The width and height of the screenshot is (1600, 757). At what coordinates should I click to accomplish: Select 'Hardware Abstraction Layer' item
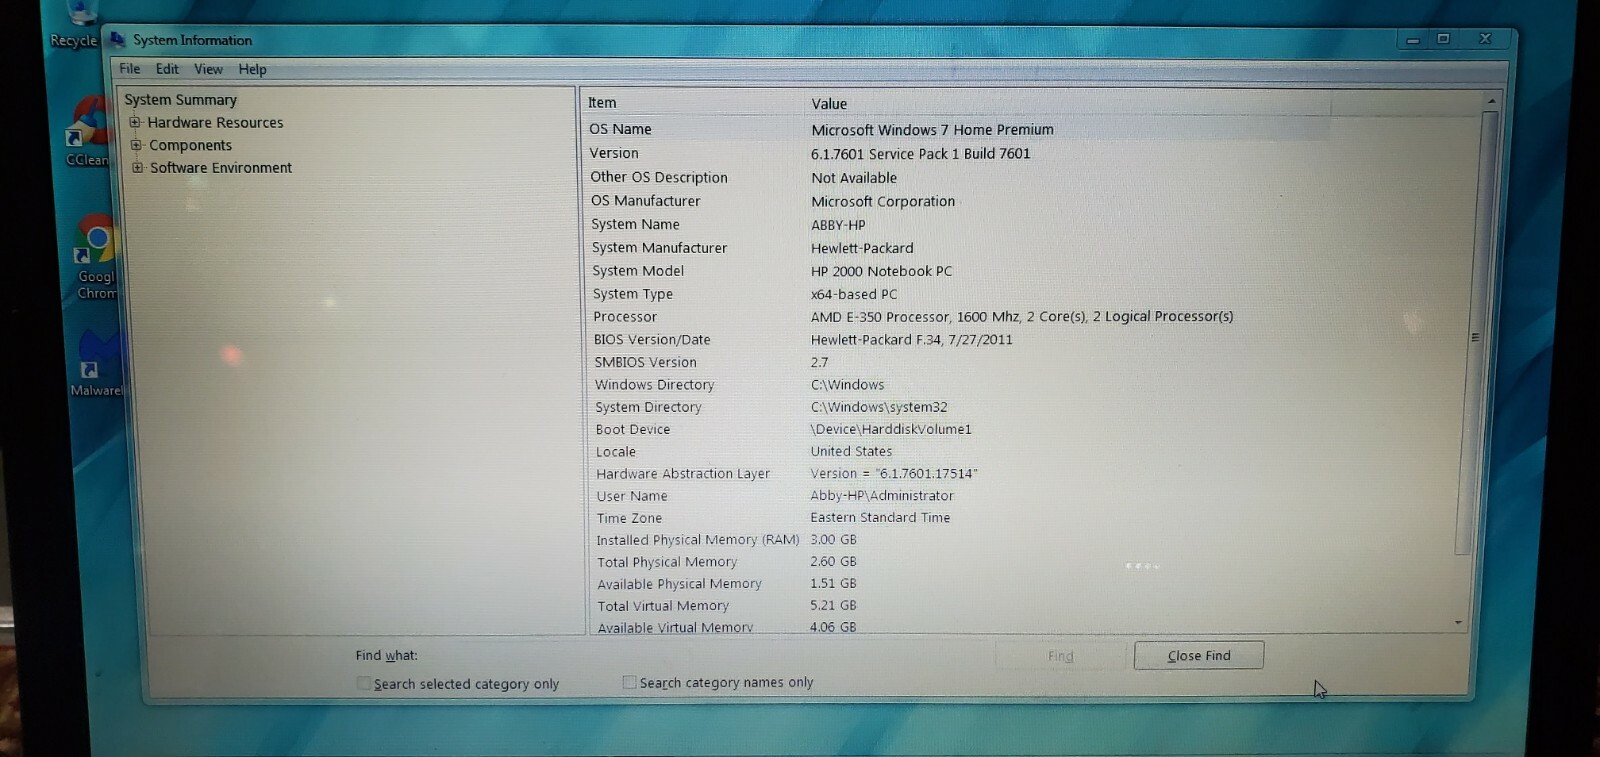pos(683,473)
